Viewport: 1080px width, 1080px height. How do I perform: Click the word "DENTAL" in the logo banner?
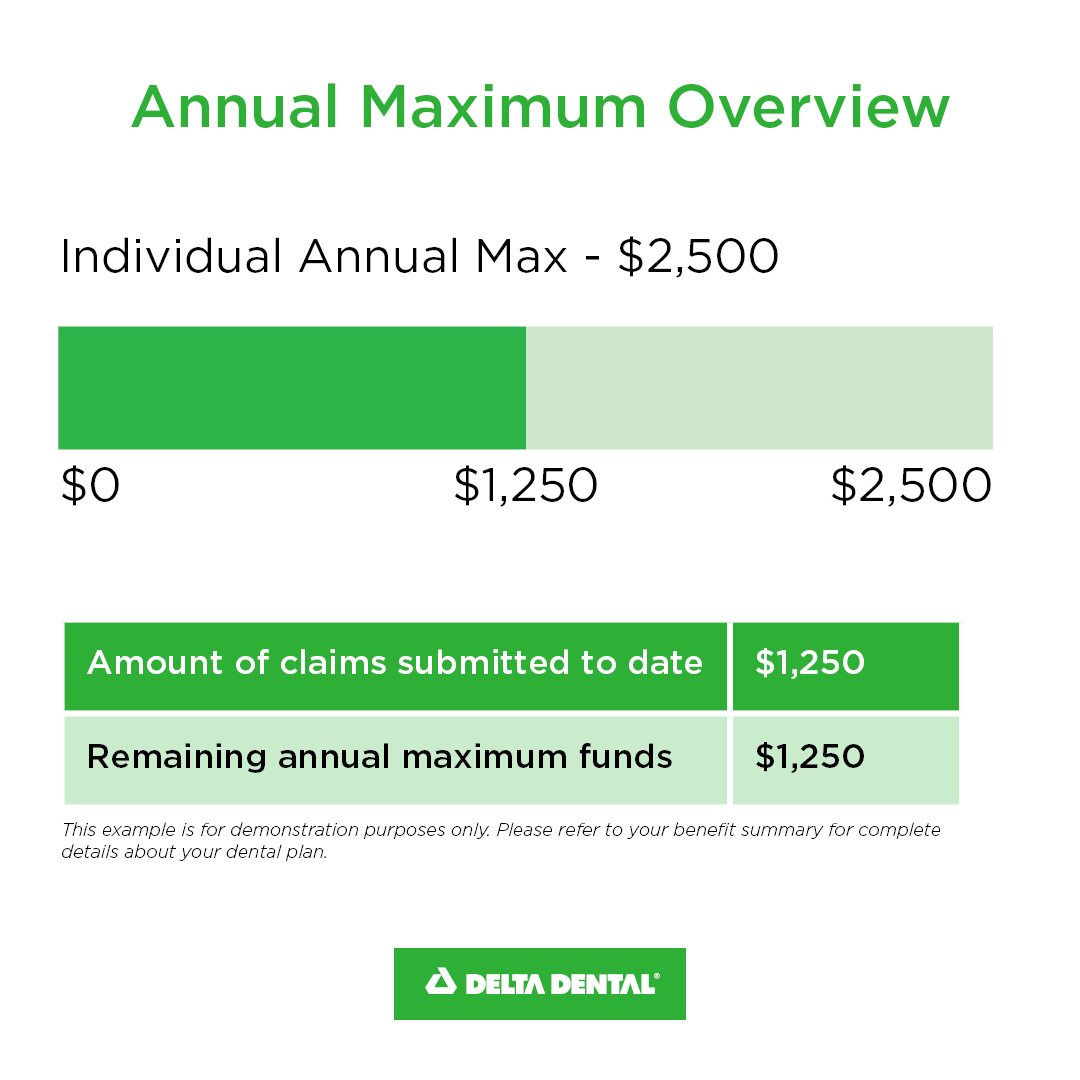(603, 984)
